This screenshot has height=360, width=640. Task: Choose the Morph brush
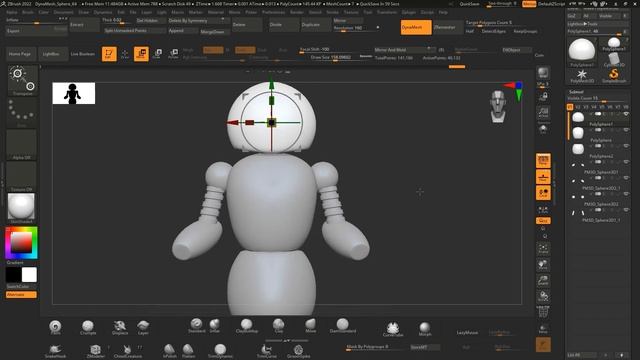pyautogui.click(x=424, y=329)
